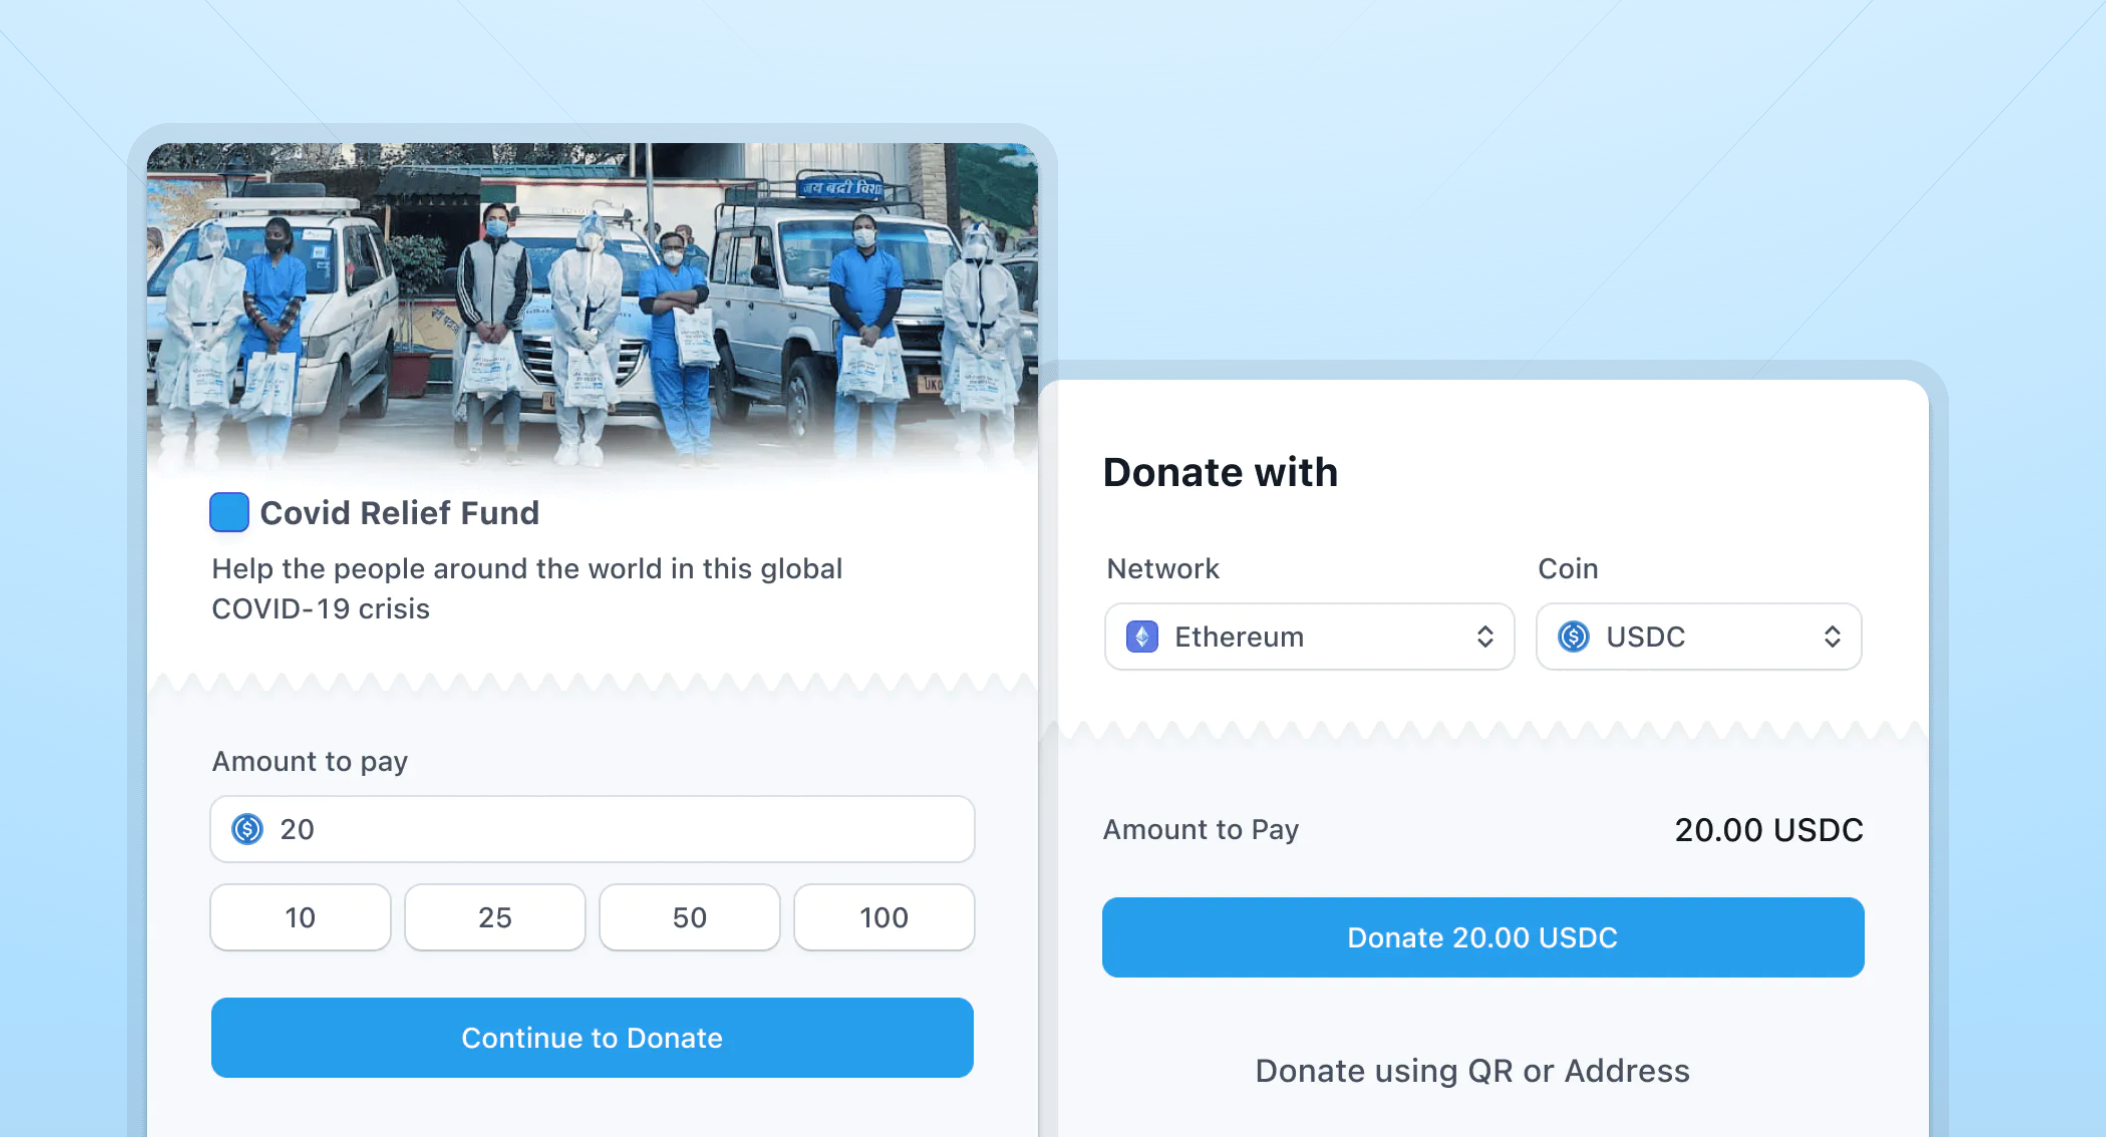
Task: Focus the Amount to pay input field
Action: pyautogui.click(x=592, y=829)
